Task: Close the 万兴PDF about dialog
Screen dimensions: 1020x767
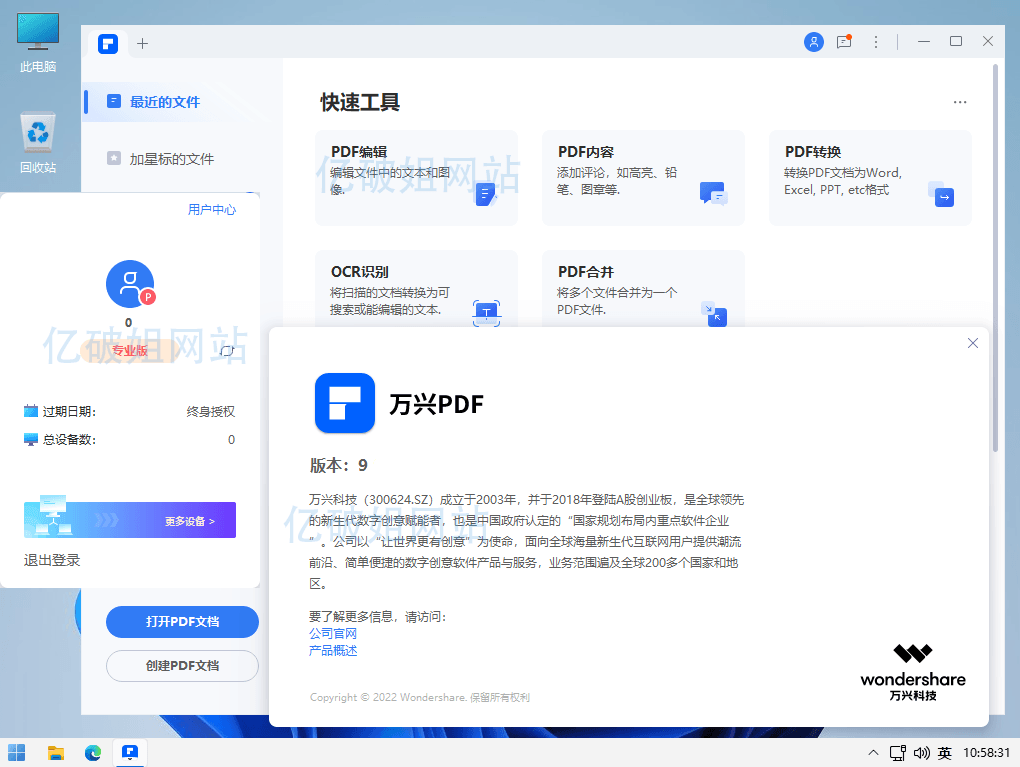Action: (973, 343)
